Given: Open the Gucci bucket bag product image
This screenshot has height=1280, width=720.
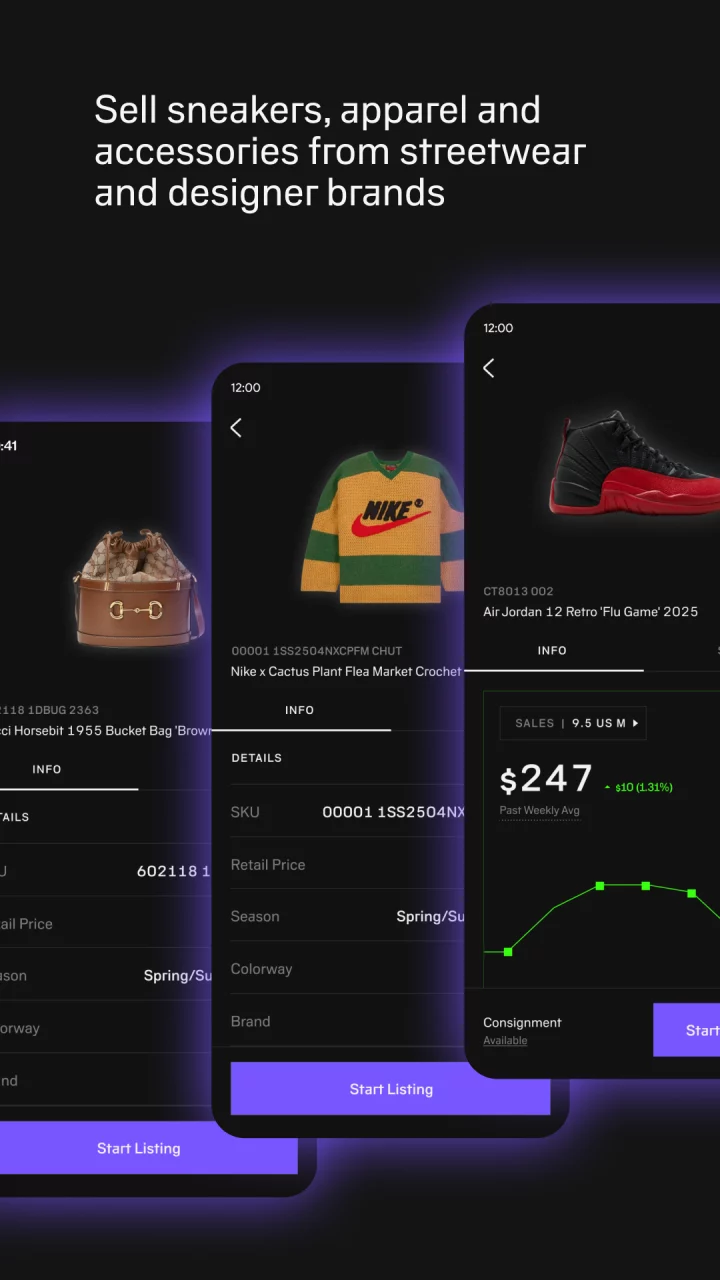Looking at the screenshot, I should [x=138, y=590].
